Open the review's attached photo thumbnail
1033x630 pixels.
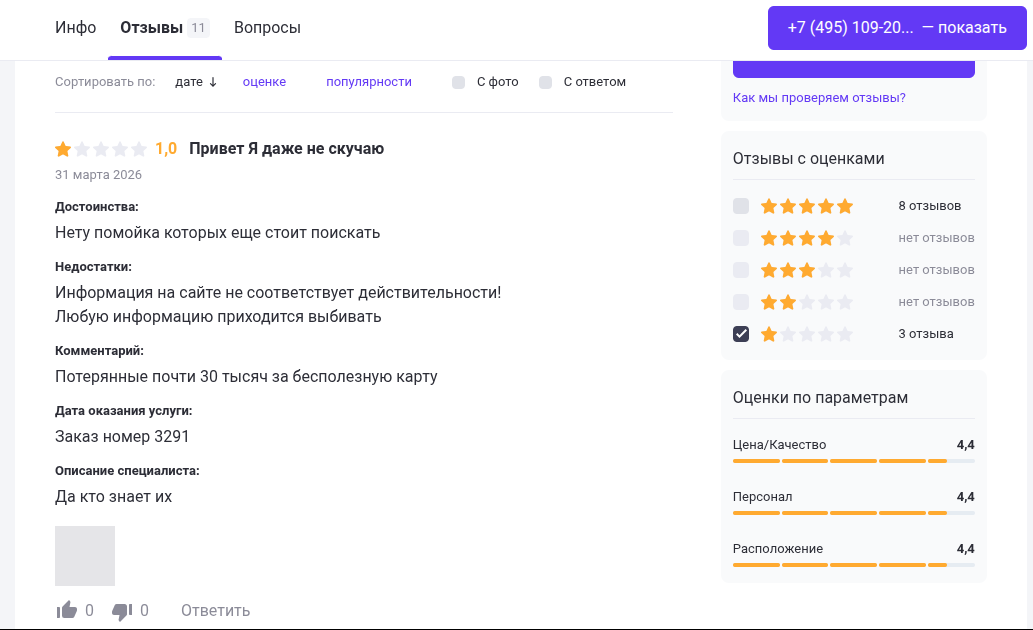(85, 556)
